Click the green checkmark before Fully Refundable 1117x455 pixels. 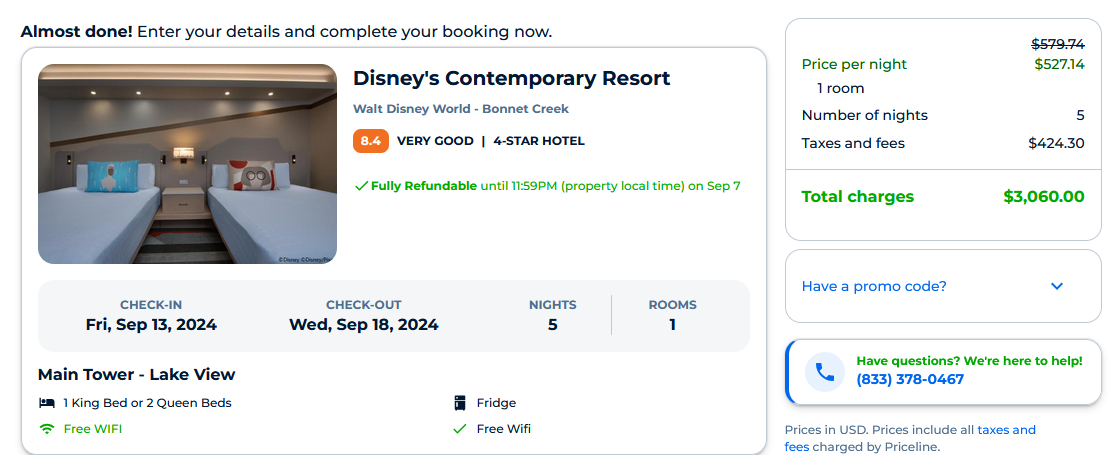tap(361, 185)
